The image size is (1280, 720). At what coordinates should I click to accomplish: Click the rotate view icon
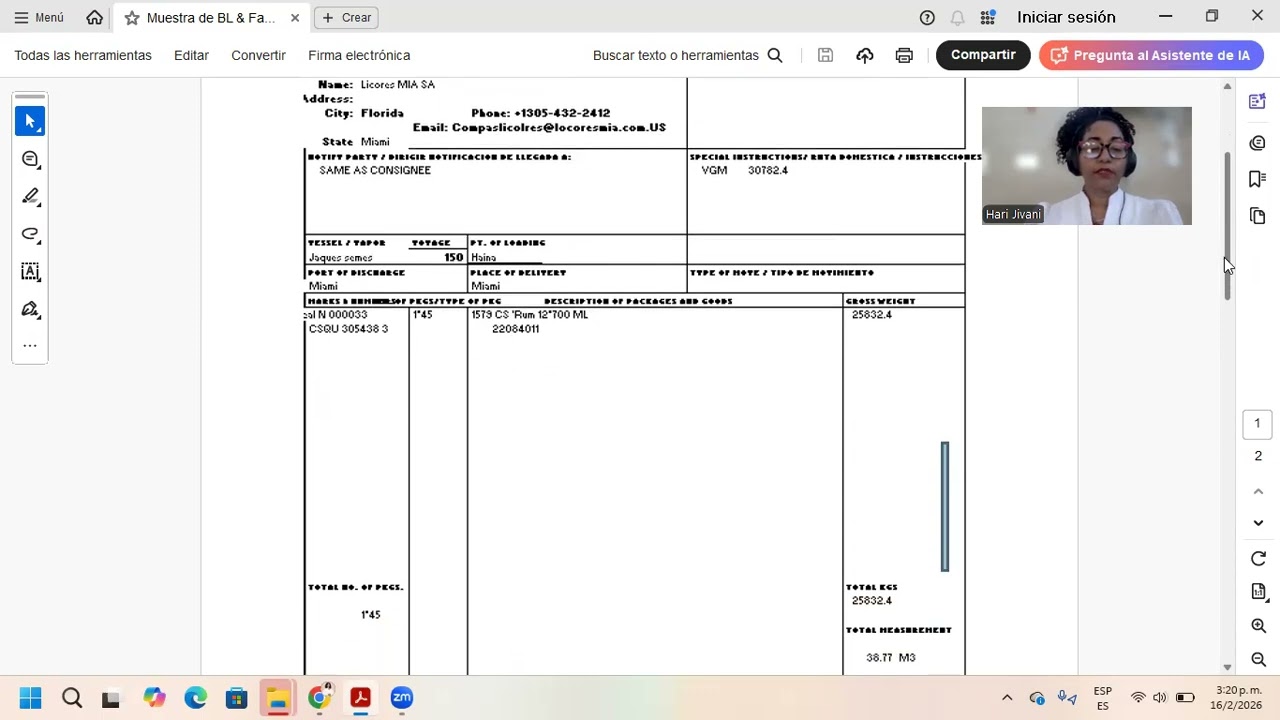(x=1258, y=559)
